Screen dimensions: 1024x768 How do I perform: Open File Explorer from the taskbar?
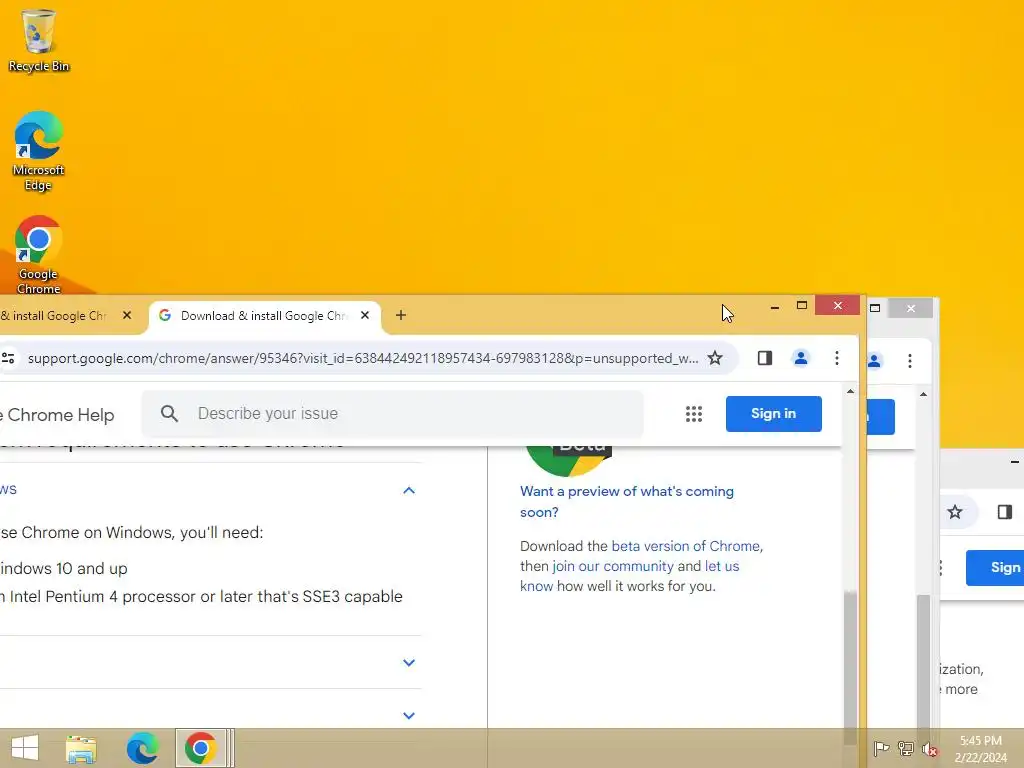[81, 748]
